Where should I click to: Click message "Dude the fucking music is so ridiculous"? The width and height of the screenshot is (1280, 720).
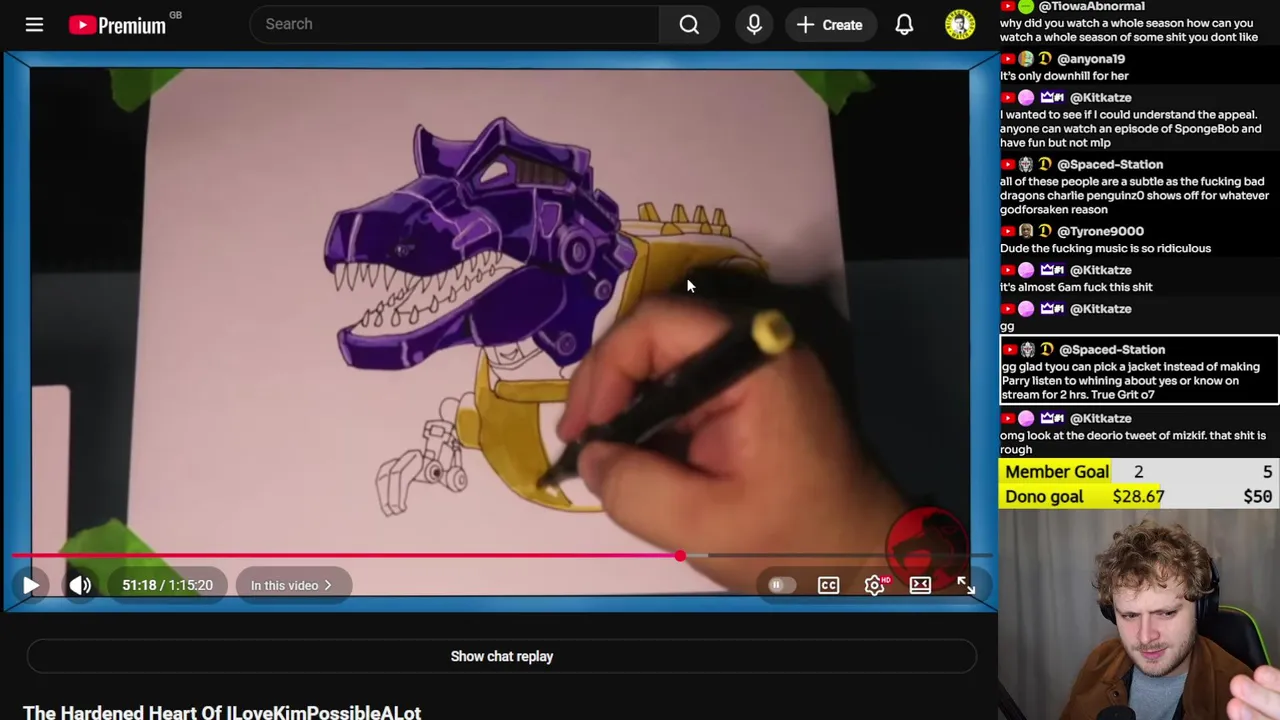coord(1105,248)
